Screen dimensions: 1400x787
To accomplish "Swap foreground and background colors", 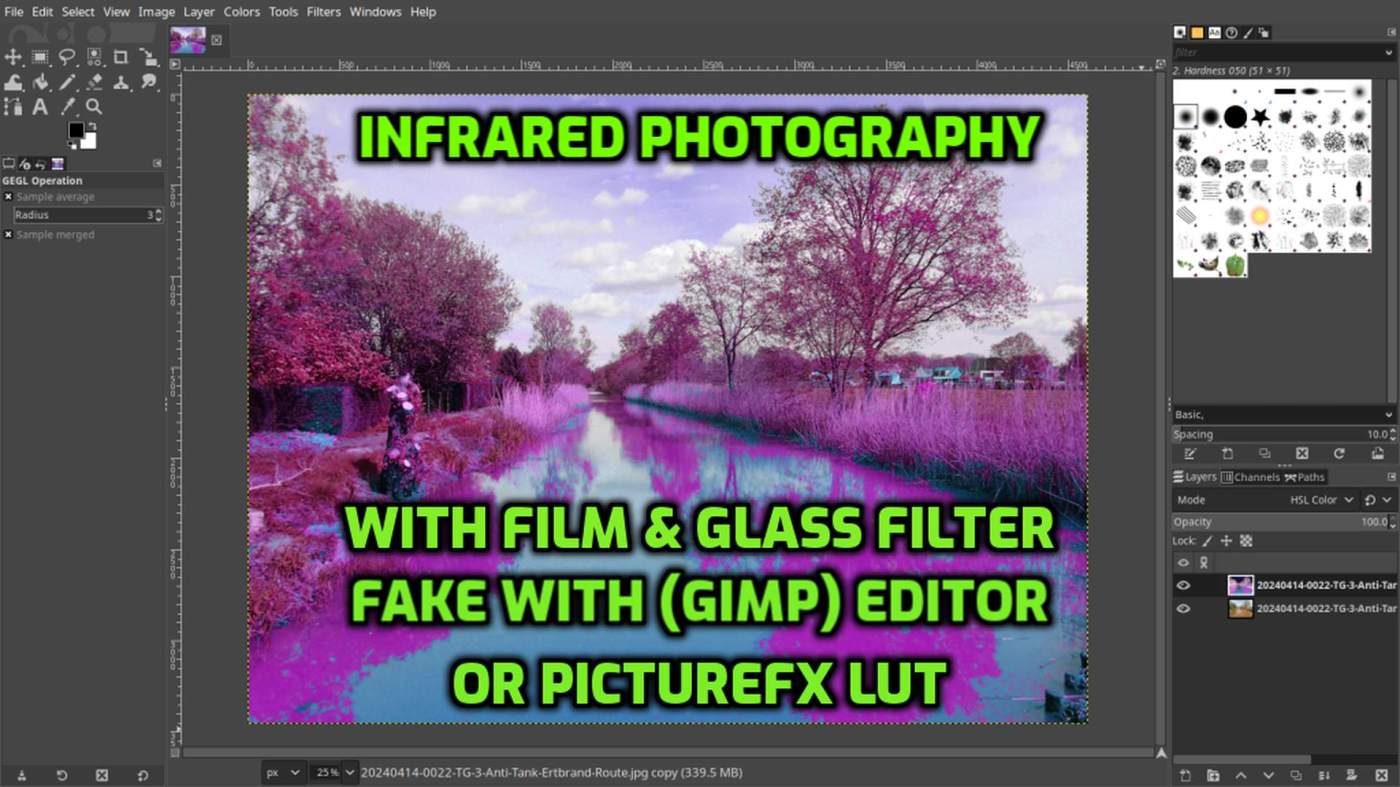I will (x=92, y=126).
